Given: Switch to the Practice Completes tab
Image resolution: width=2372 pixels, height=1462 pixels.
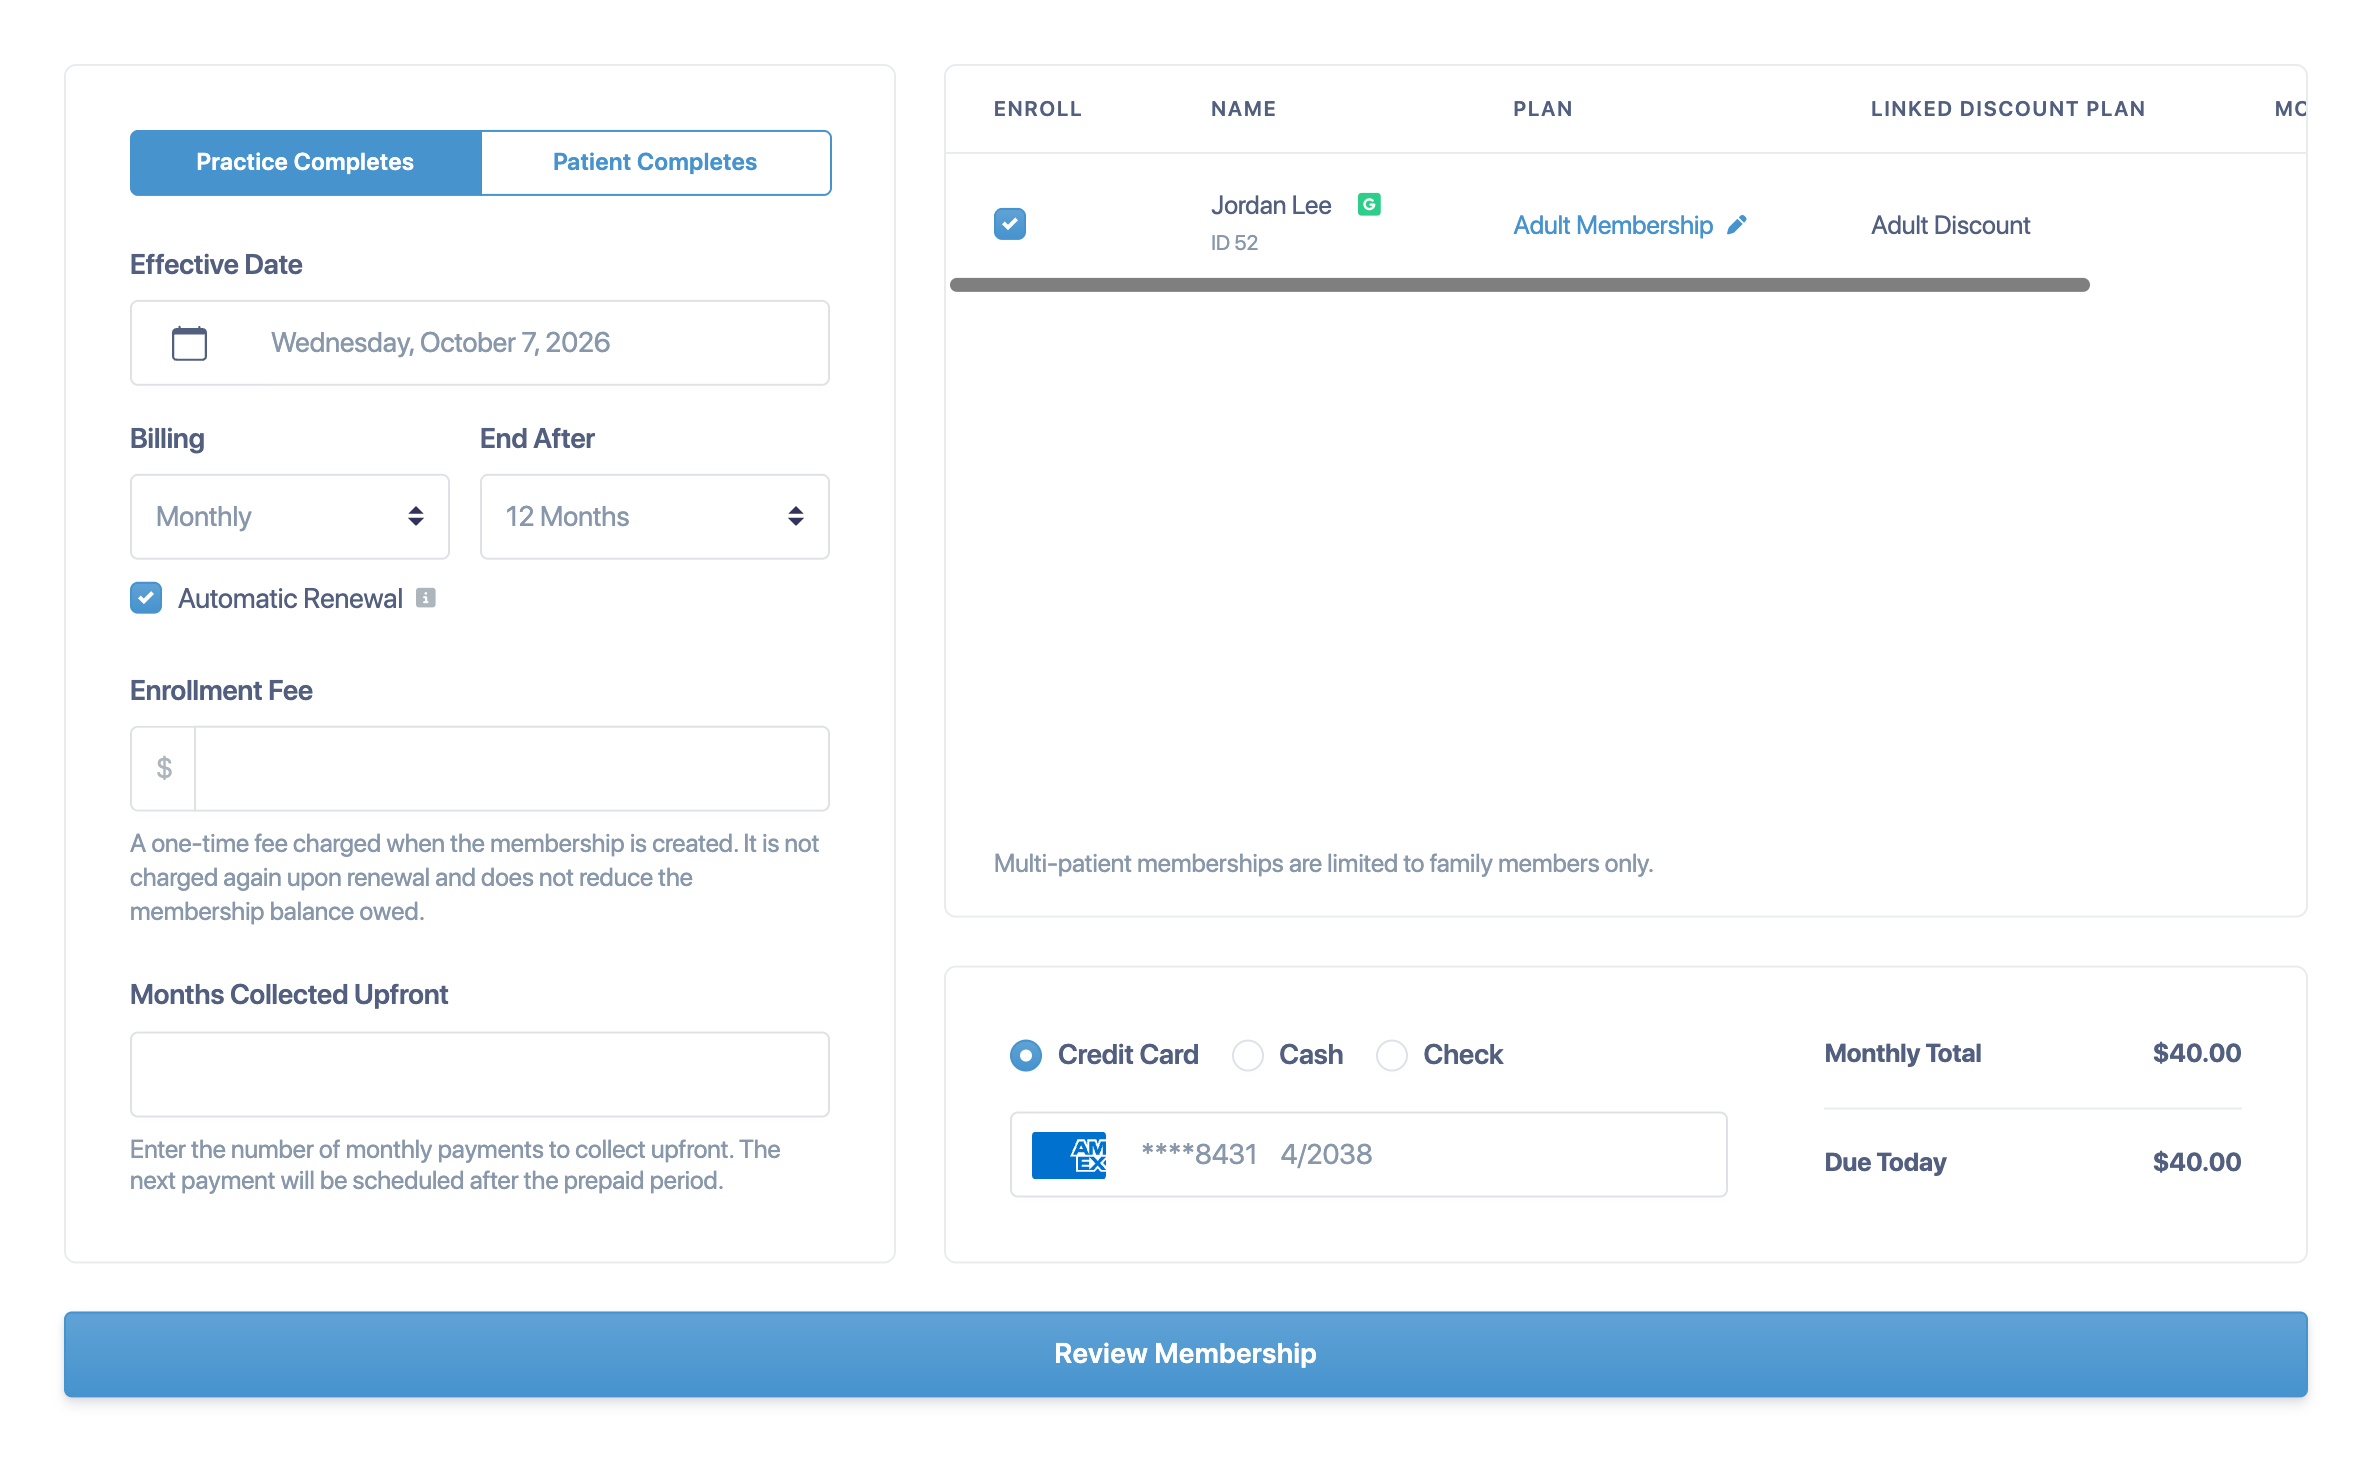Looking at the screenshot, I should 305,162.
